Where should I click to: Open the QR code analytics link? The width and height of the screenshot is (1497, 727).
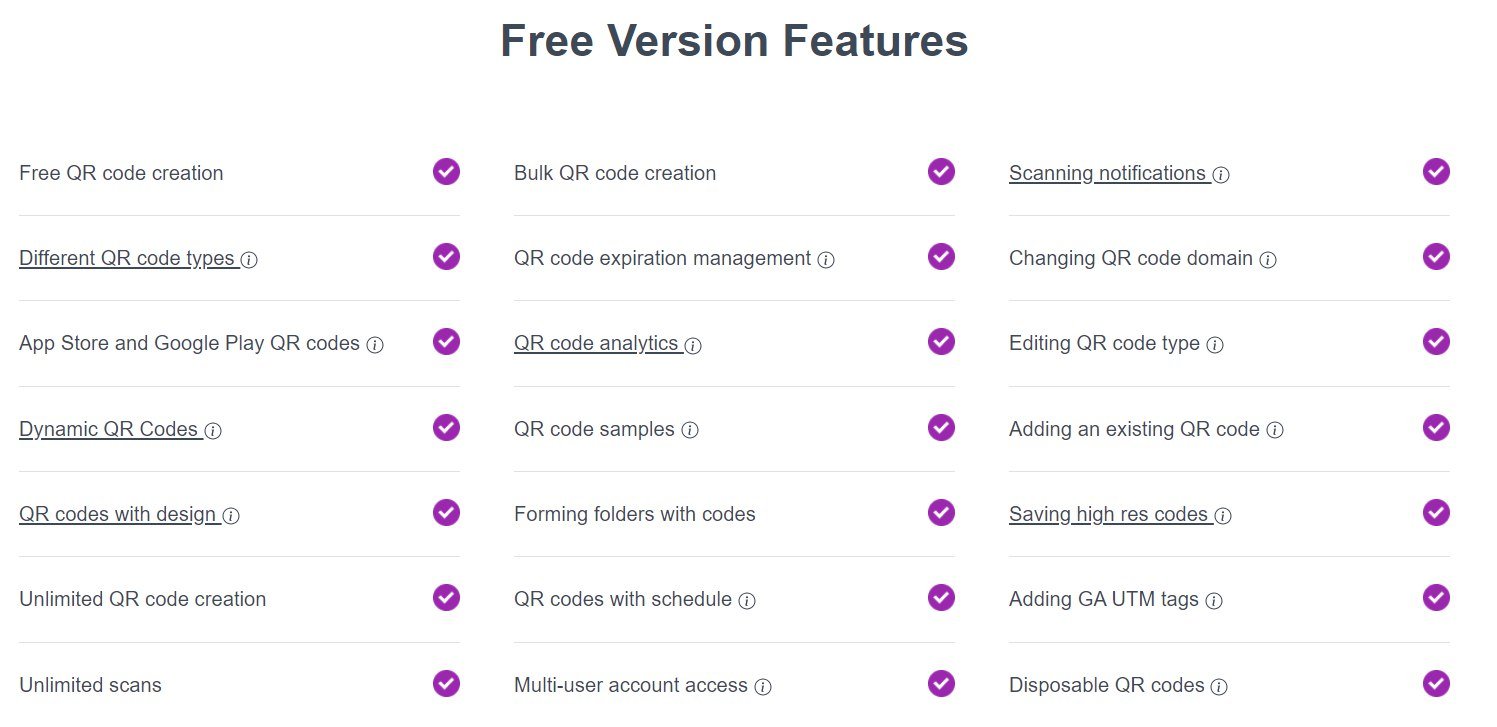[596, 344]
